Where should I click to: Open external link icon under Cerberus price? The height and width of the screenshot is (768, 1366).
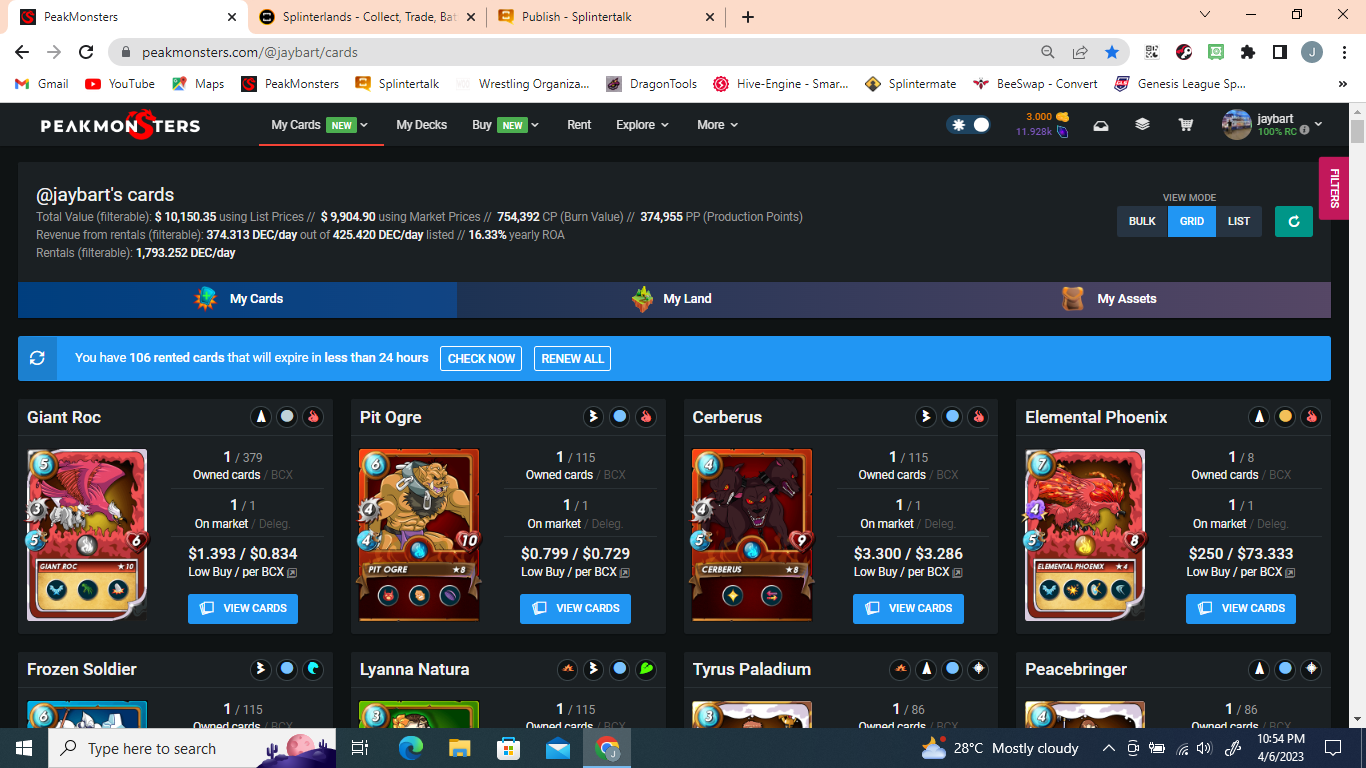point(957,573)
